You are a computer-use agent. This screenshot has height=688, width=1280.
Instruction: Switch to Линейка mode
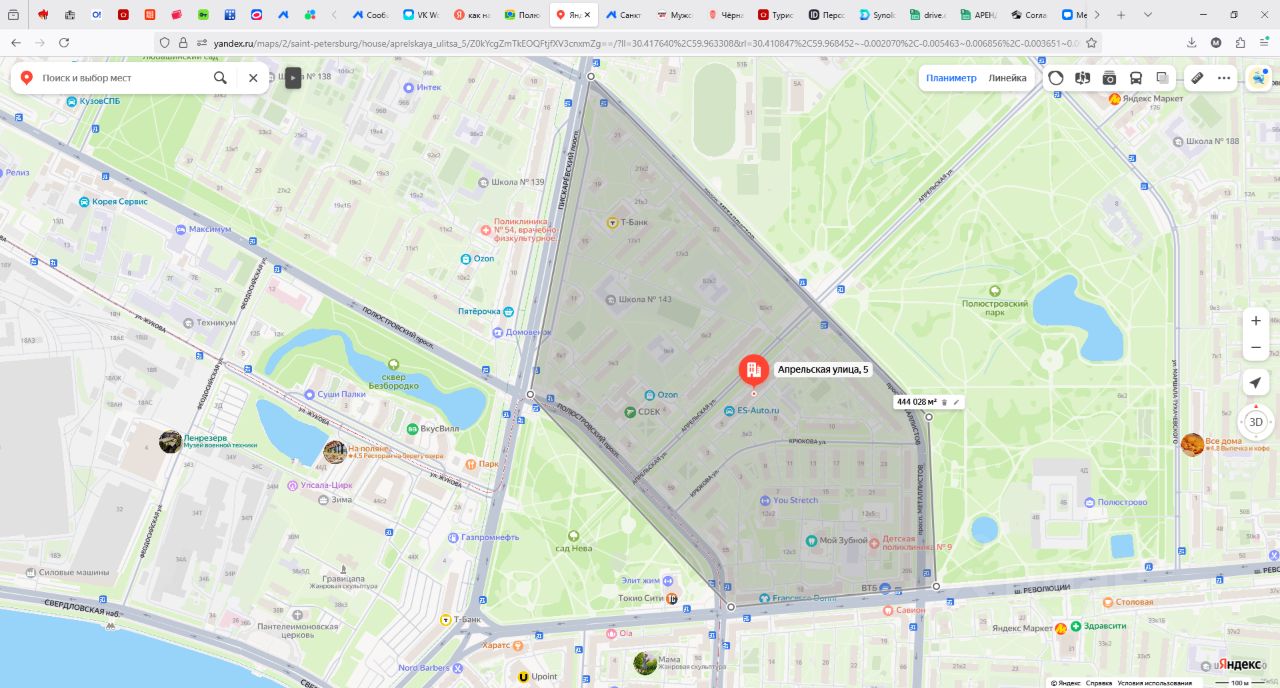coord(1007,78)
